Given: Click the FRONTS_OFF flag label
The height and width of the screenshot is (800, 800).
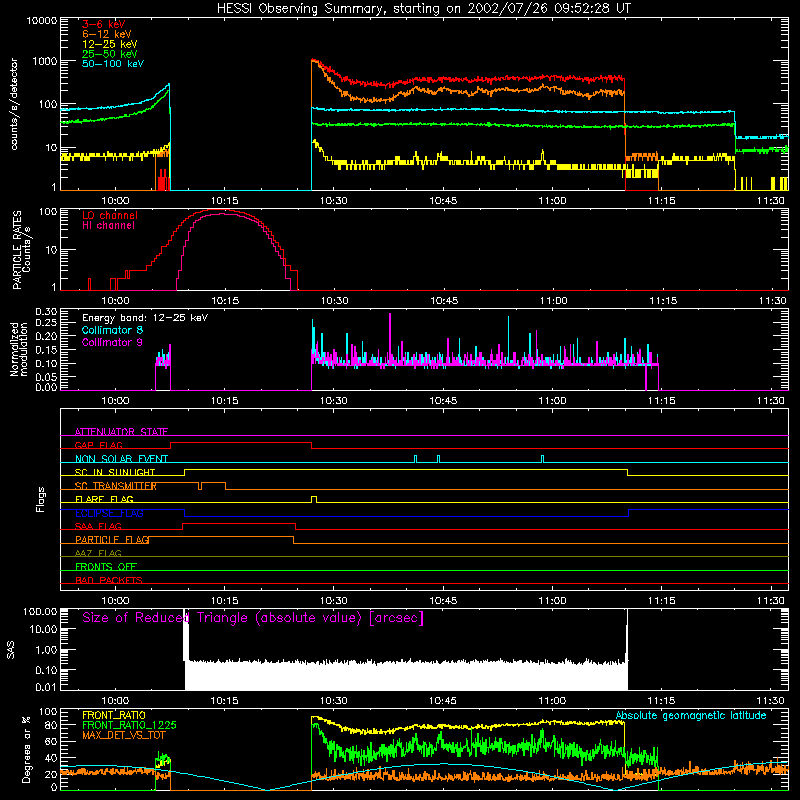Looking at the screenshot, I should point(106,566).
